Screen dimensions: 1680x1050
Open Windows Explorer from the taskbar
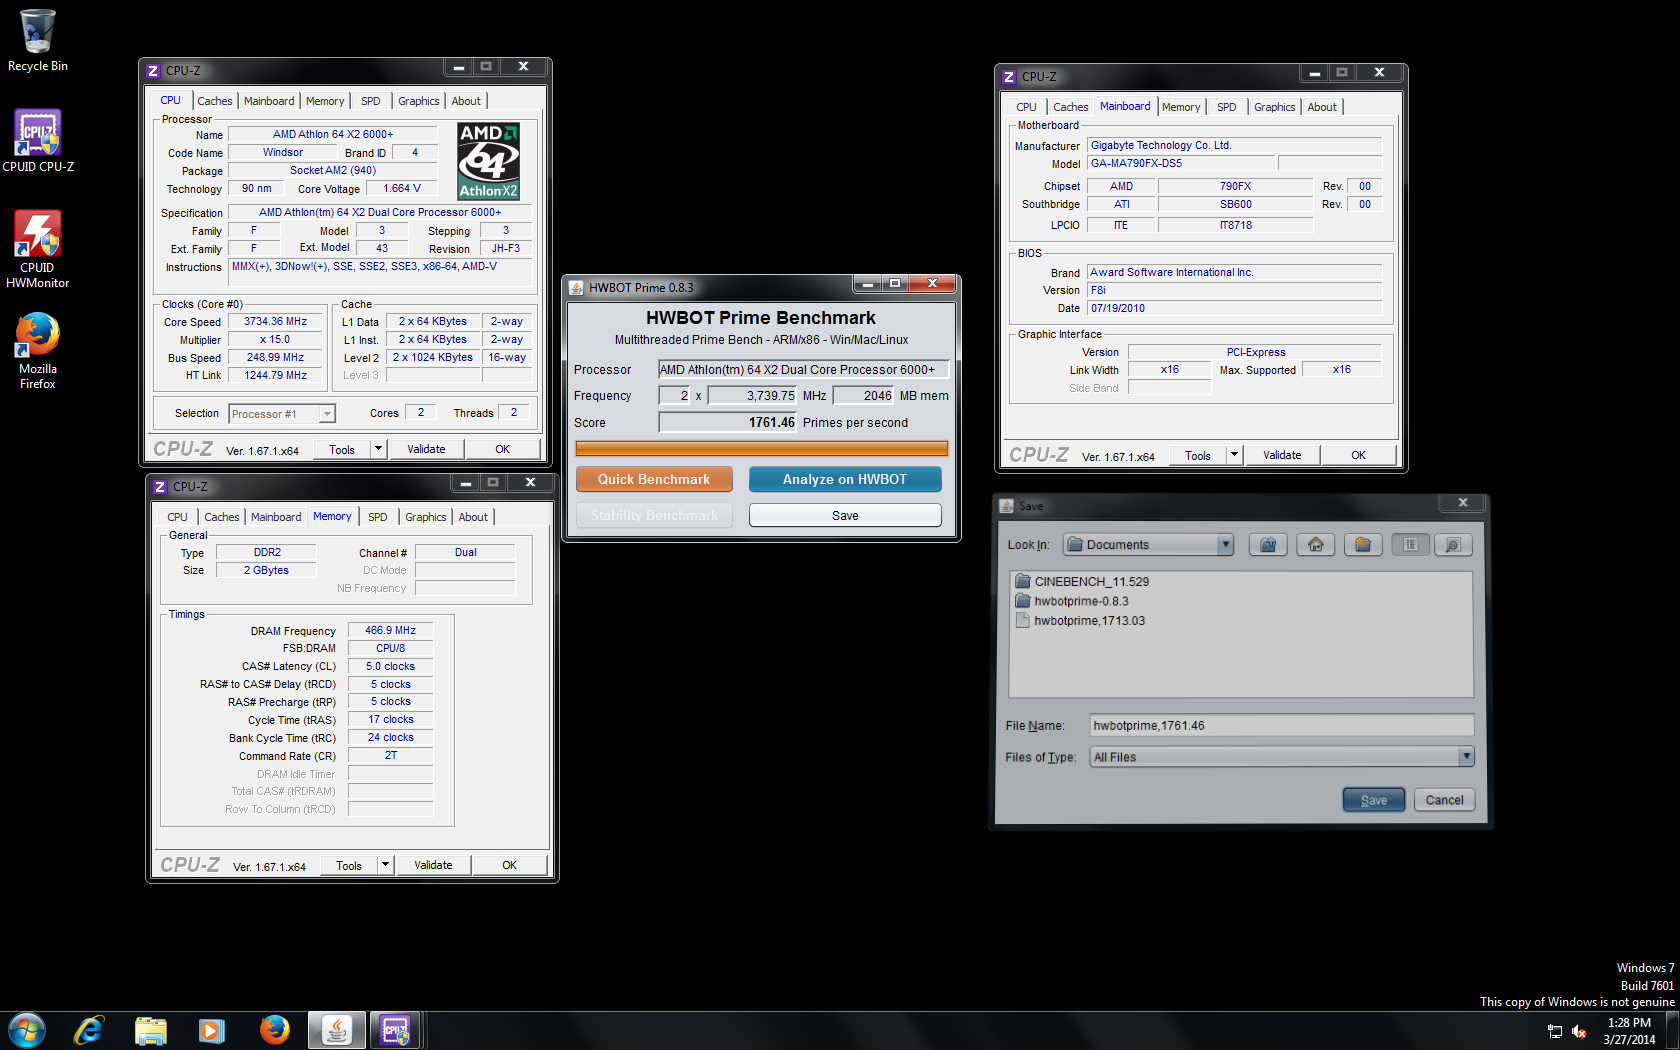[x=150, y=1030]
